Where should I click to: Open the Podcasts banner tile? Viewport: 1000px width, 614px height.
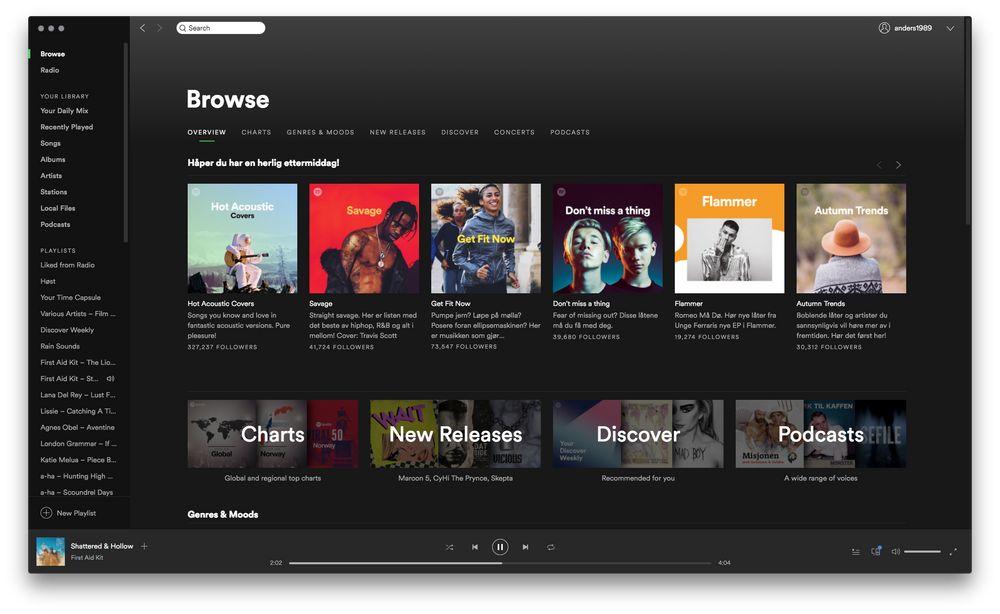[821, 434]
